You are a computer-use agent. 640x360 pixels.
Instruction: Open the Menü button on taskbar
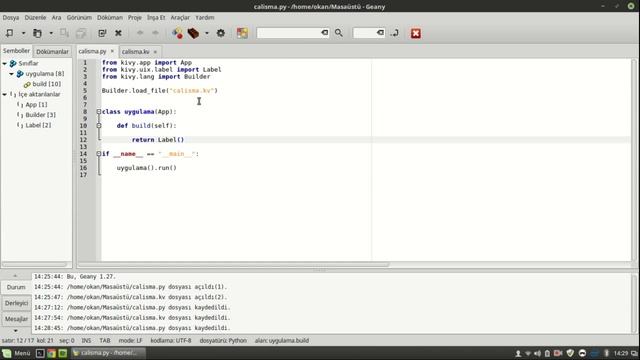click(16, 353)
